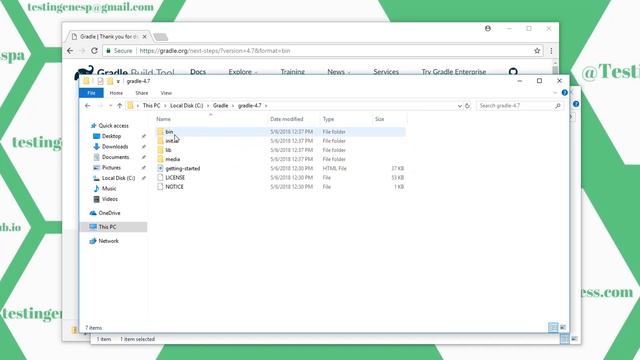The image size is (640, 360).
Task: Open Docs on Gradle website
Action: pyautogui.click(x=198, y=72)
